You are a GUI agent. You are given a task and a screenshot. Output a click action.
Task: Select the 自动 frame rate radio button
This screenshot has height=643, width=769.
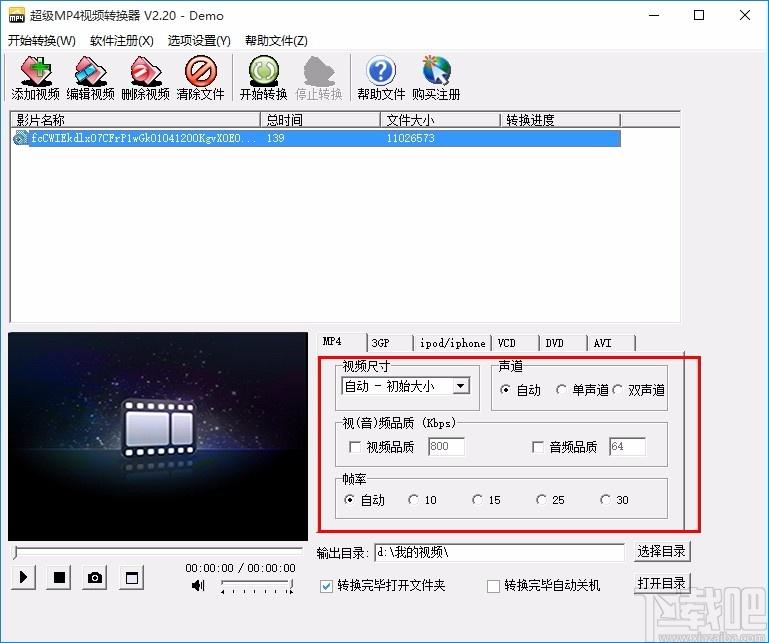pyautogui.click(x=349, y=500)
